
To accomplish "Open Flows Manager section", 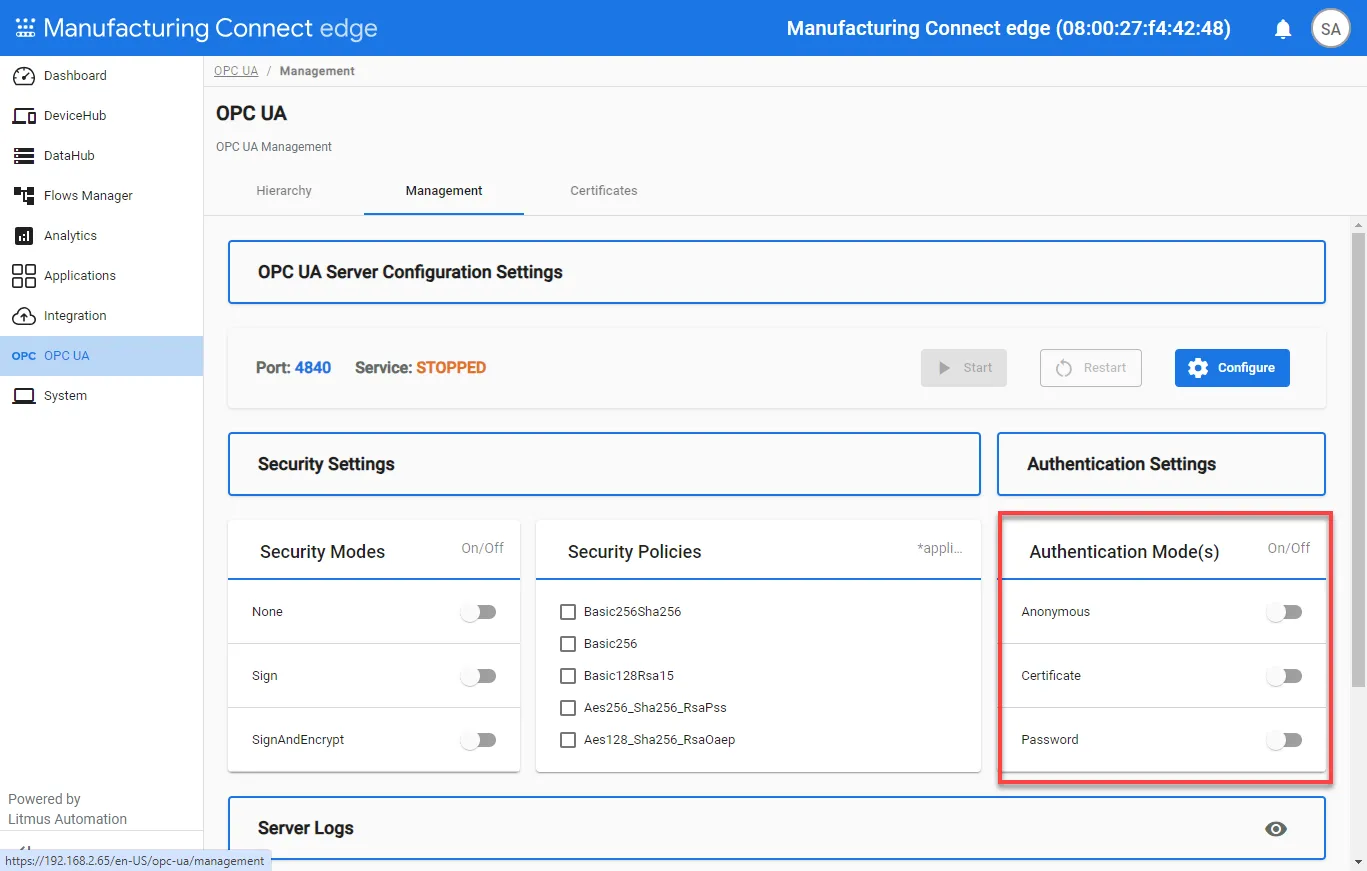I will click(101, 196).
